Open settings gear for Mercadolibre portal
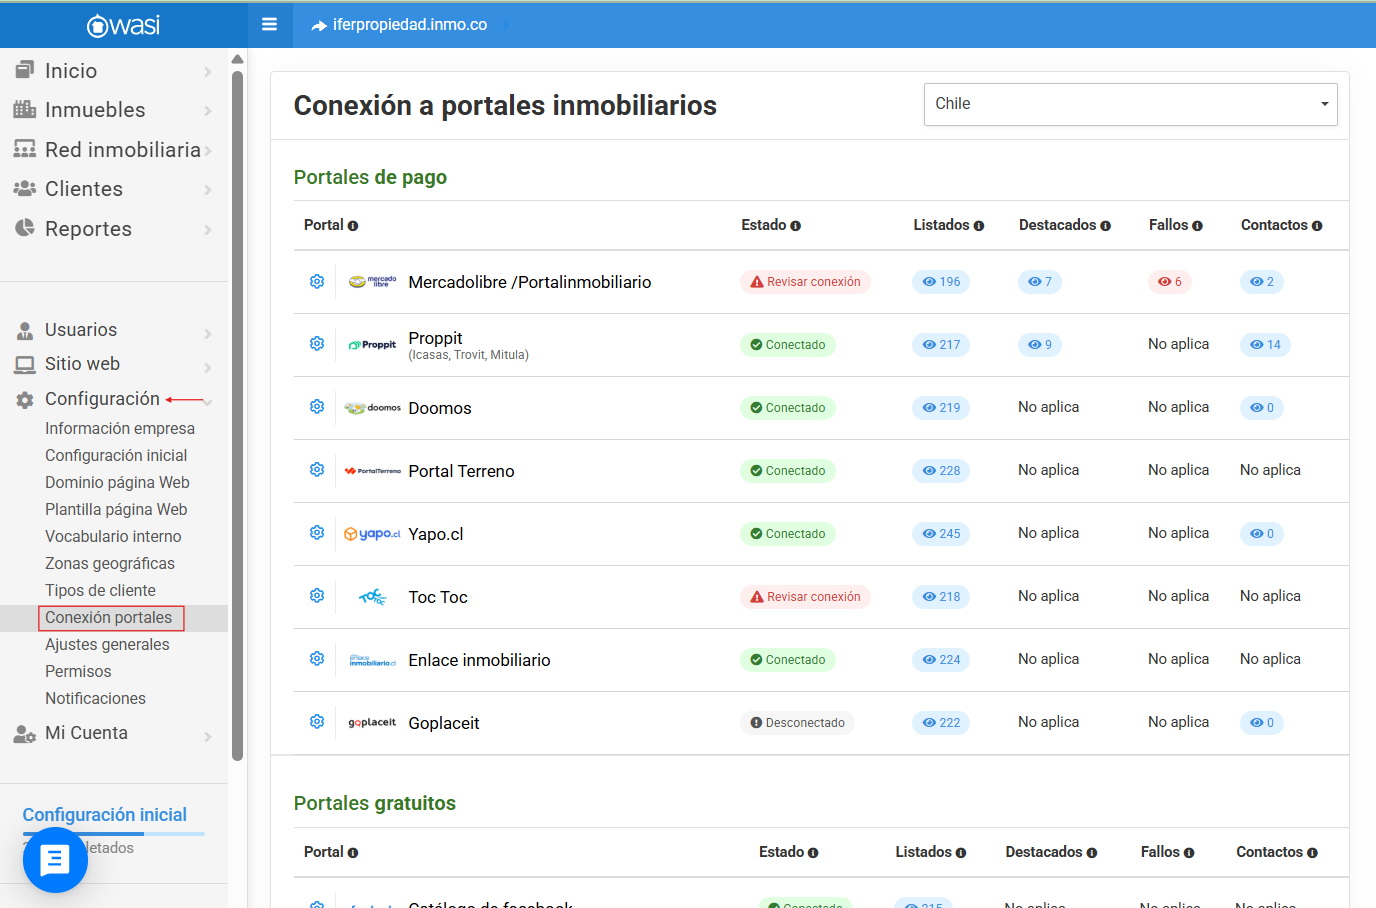This screenshot has height=908, width=1376. pyautogui.click(x=317, y=282)
